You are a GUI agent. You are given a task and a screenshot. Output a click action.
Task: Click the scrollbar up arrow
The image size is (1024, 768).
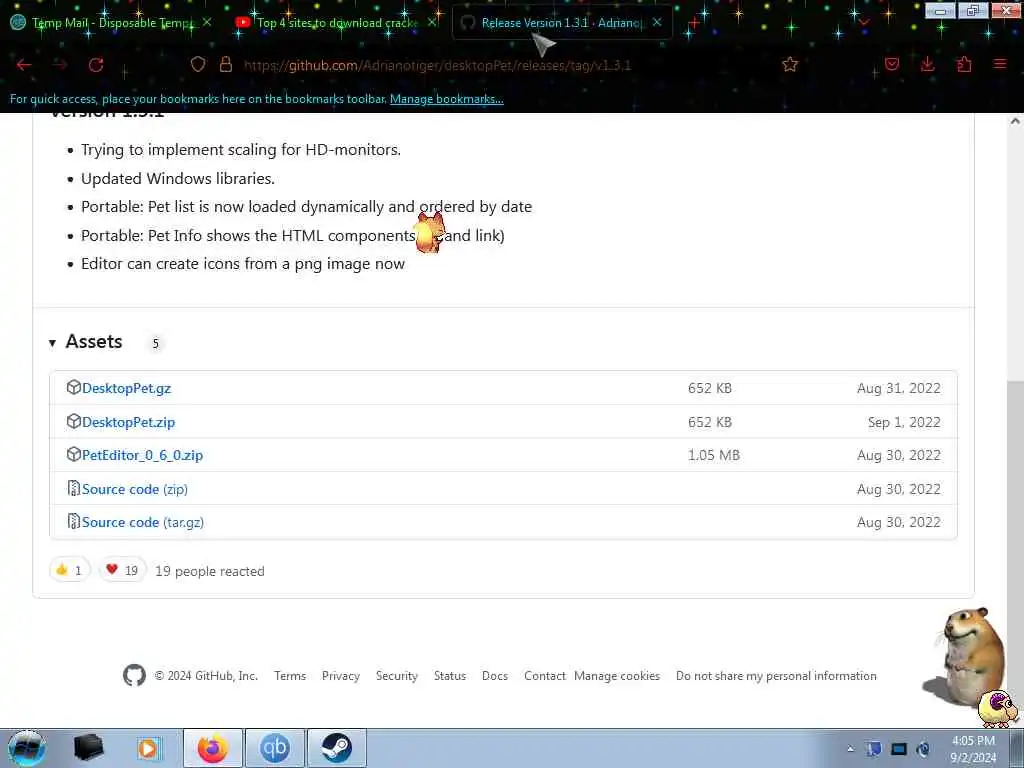pyautogui.click(x=1015, y=121)
